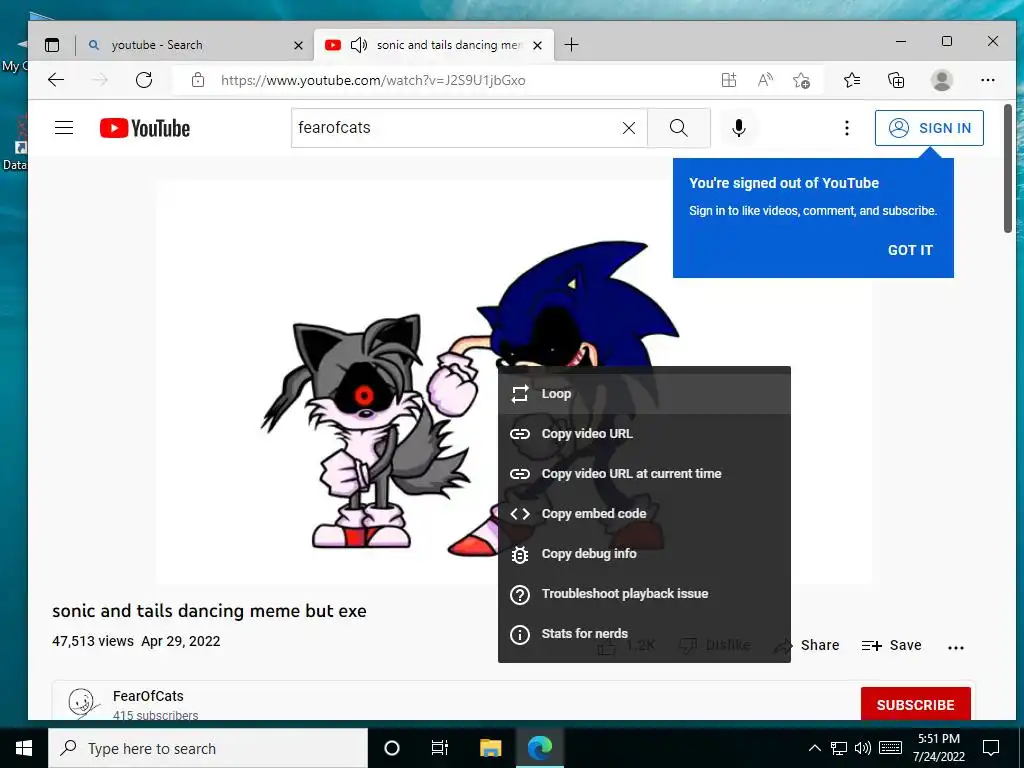Open Cortana circle on taskbar
The height and width of the screenshot is (768, 1024).
point(391,748)
